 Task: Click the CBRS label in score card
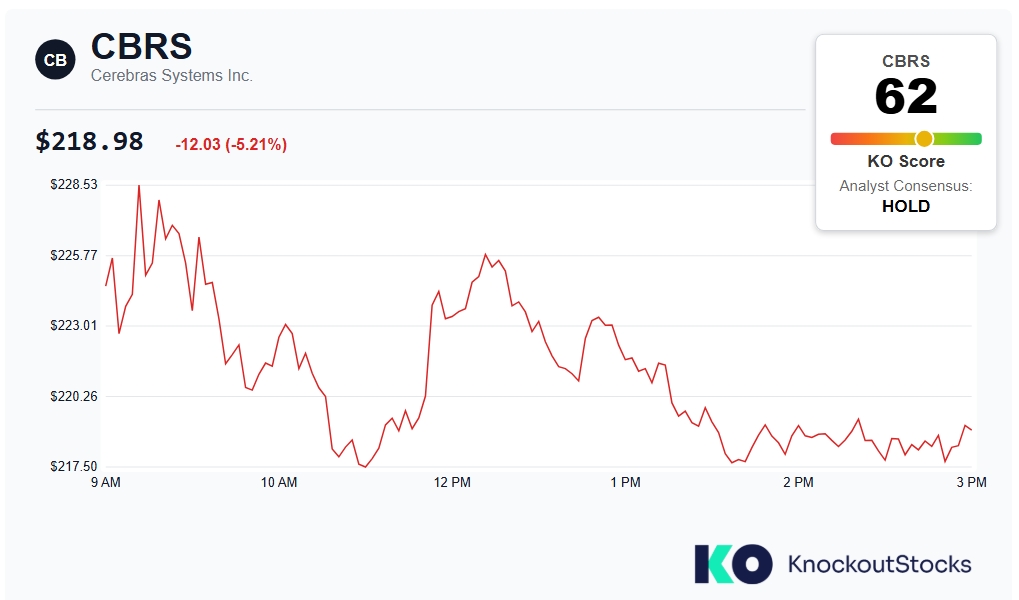[906, 61]
